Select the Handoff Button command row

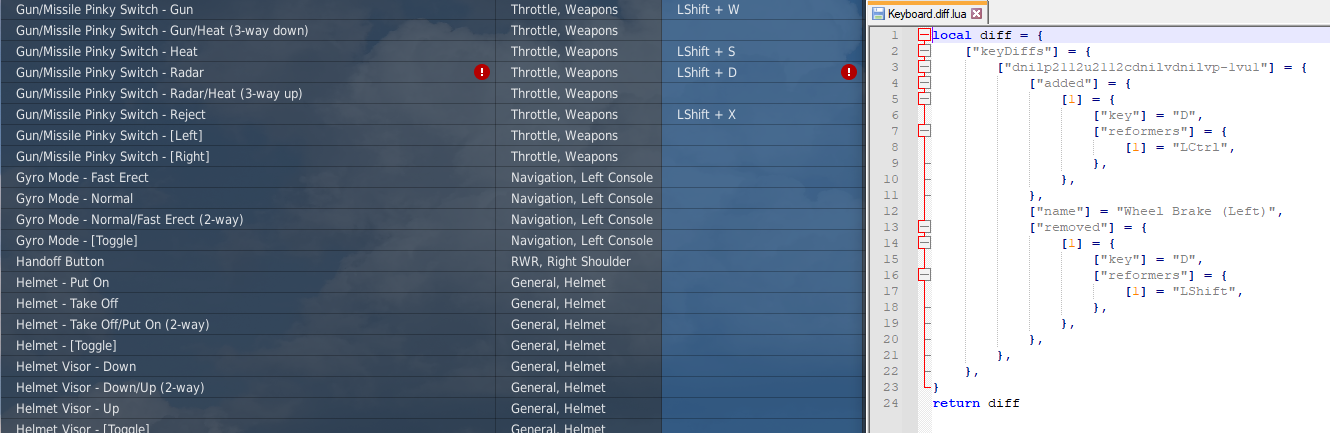[431, 261]
